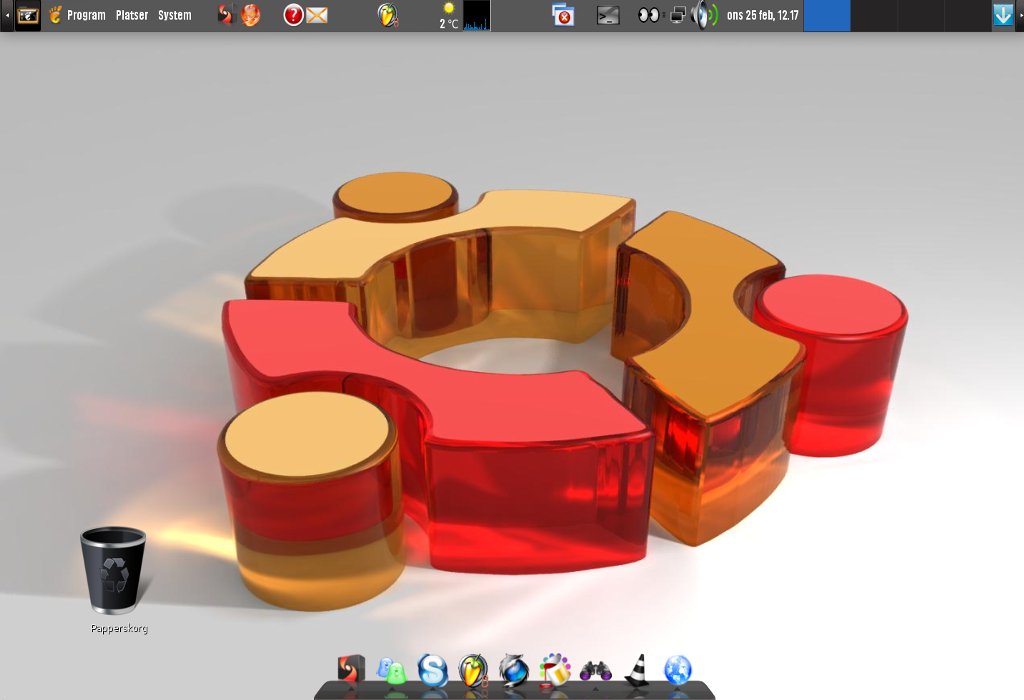1024x700 pixels.
Task: Launch FL Studio from the dock
Action: pyautogui.click(x=473, y=669)
